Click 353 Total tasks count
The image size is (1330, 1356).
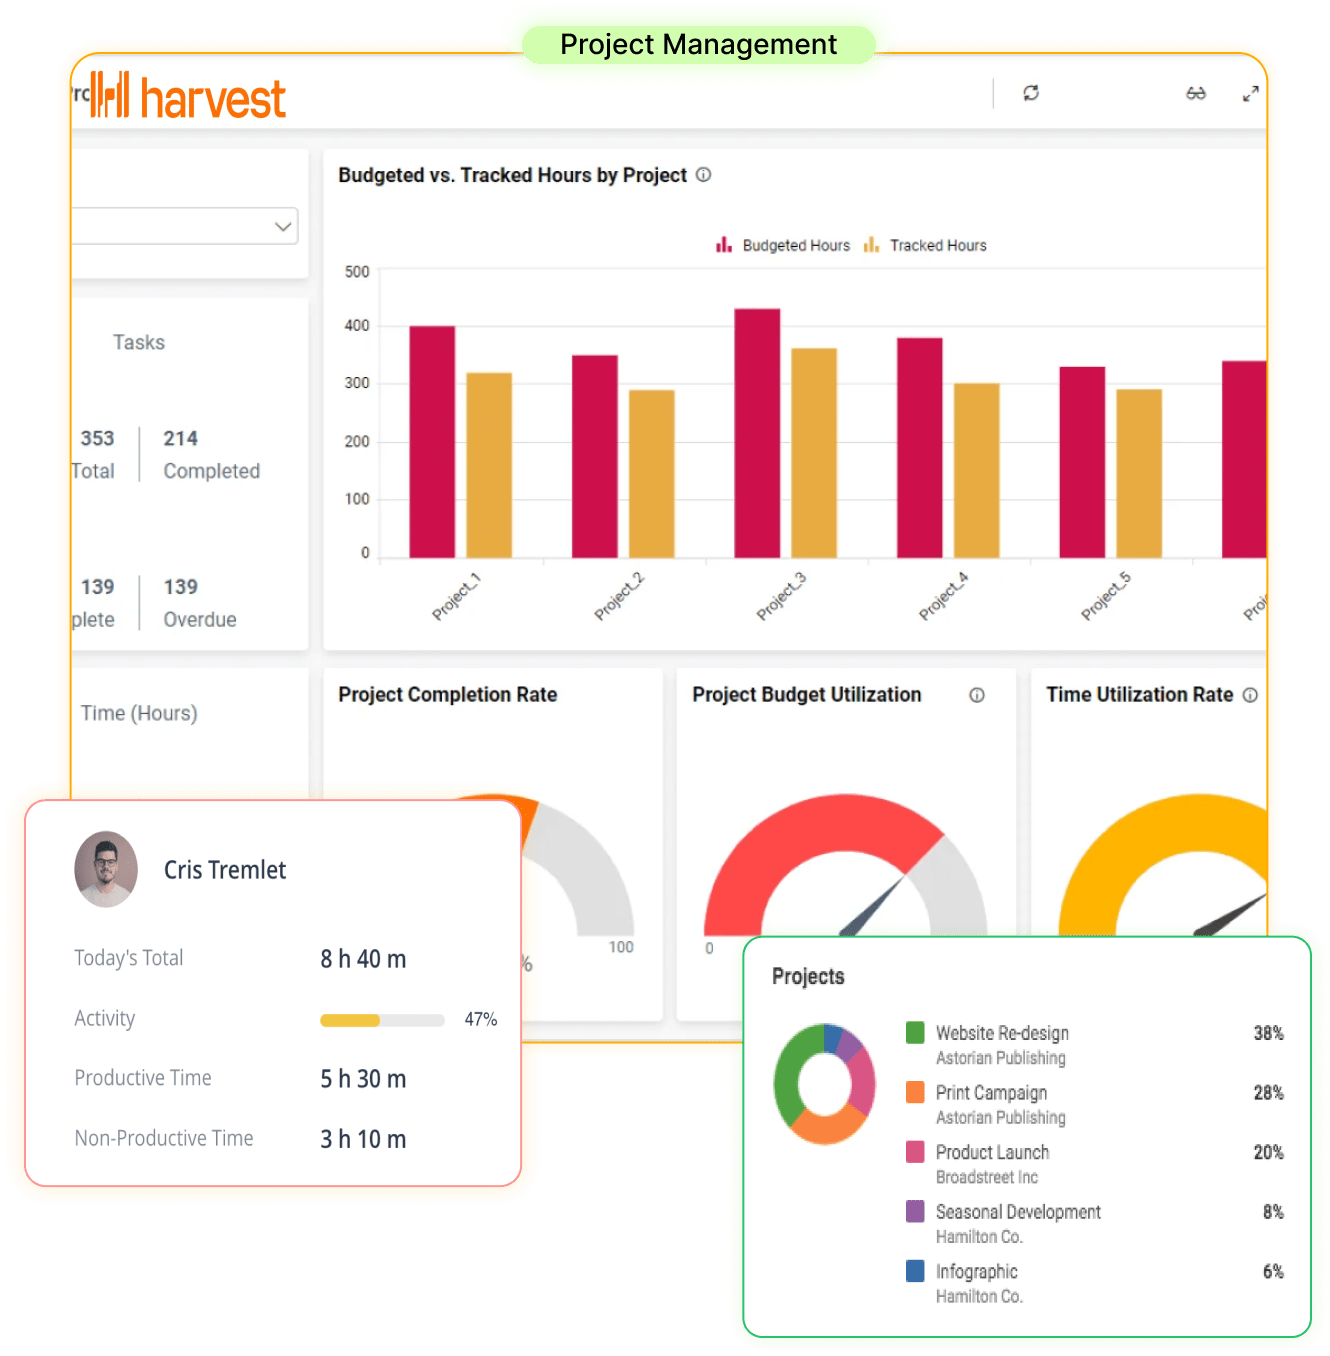(98, 438)
